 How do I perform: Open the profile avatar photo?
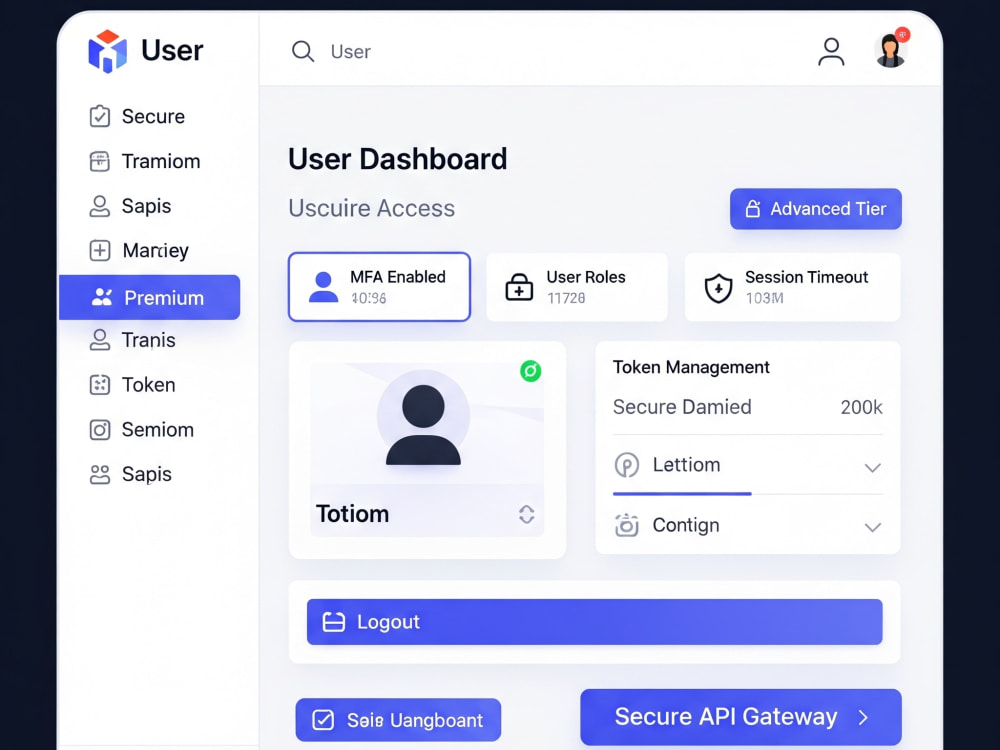(x=890, y=50)
